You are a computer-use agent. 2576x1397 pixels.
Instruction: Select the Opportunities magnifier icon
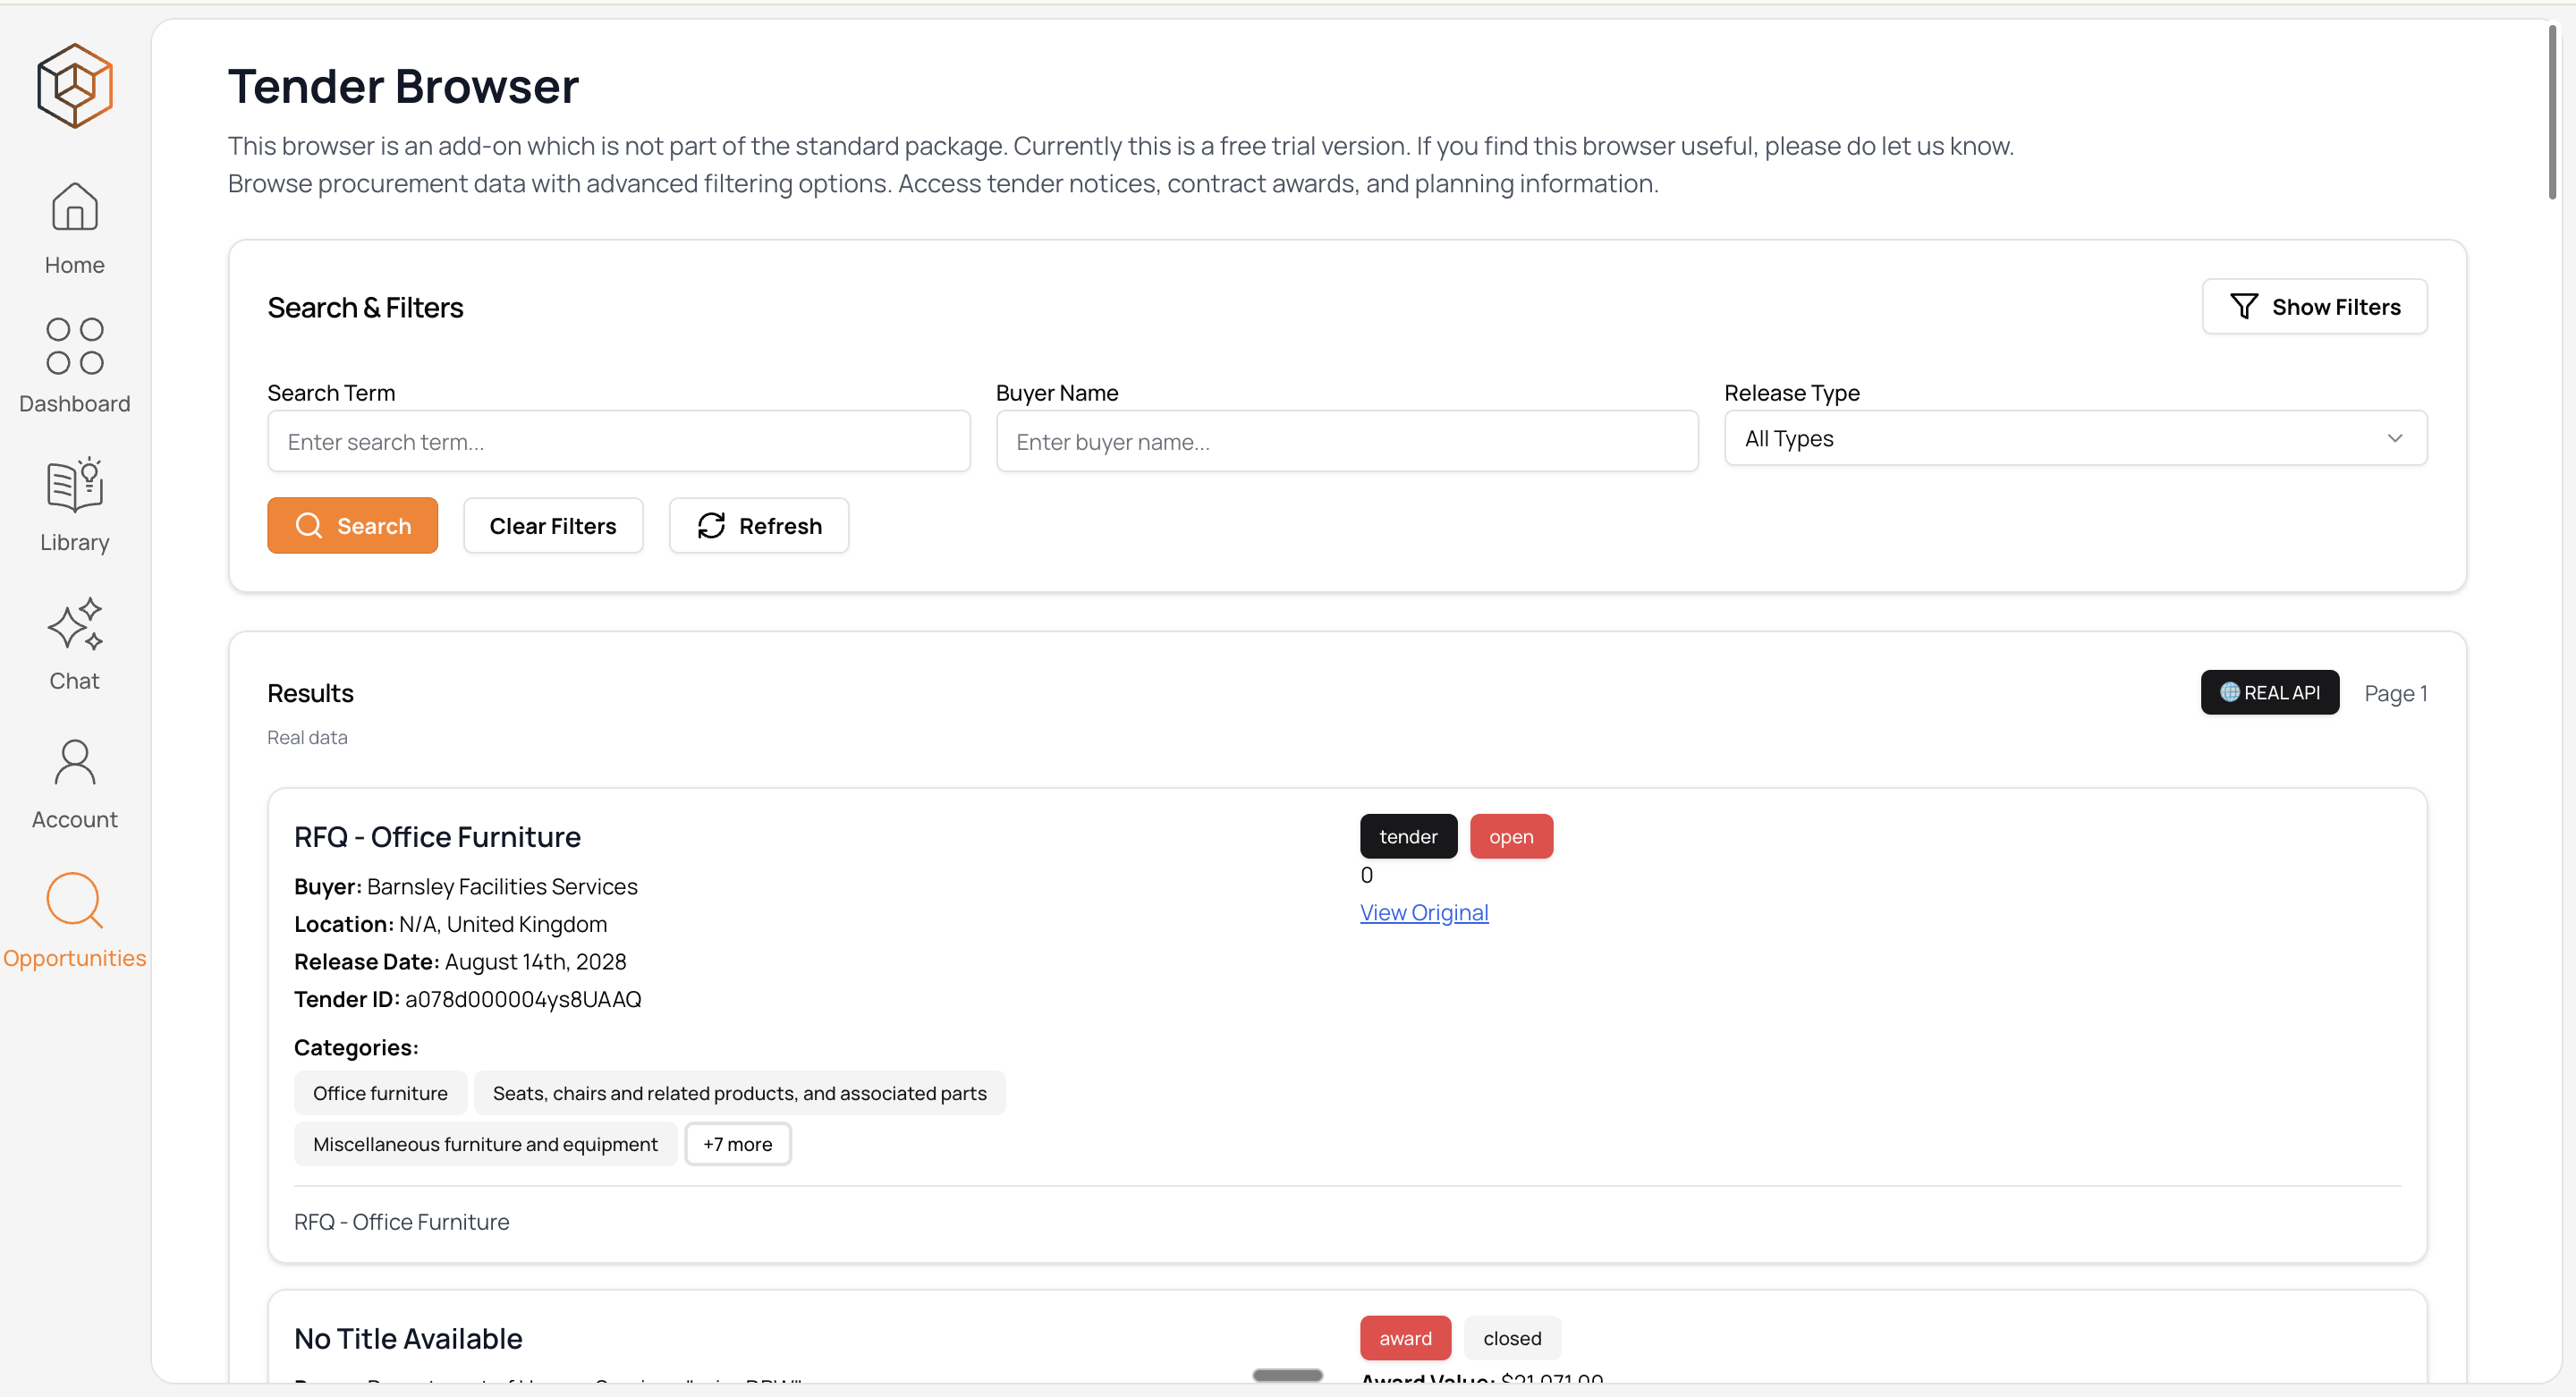tap(75, 901)
